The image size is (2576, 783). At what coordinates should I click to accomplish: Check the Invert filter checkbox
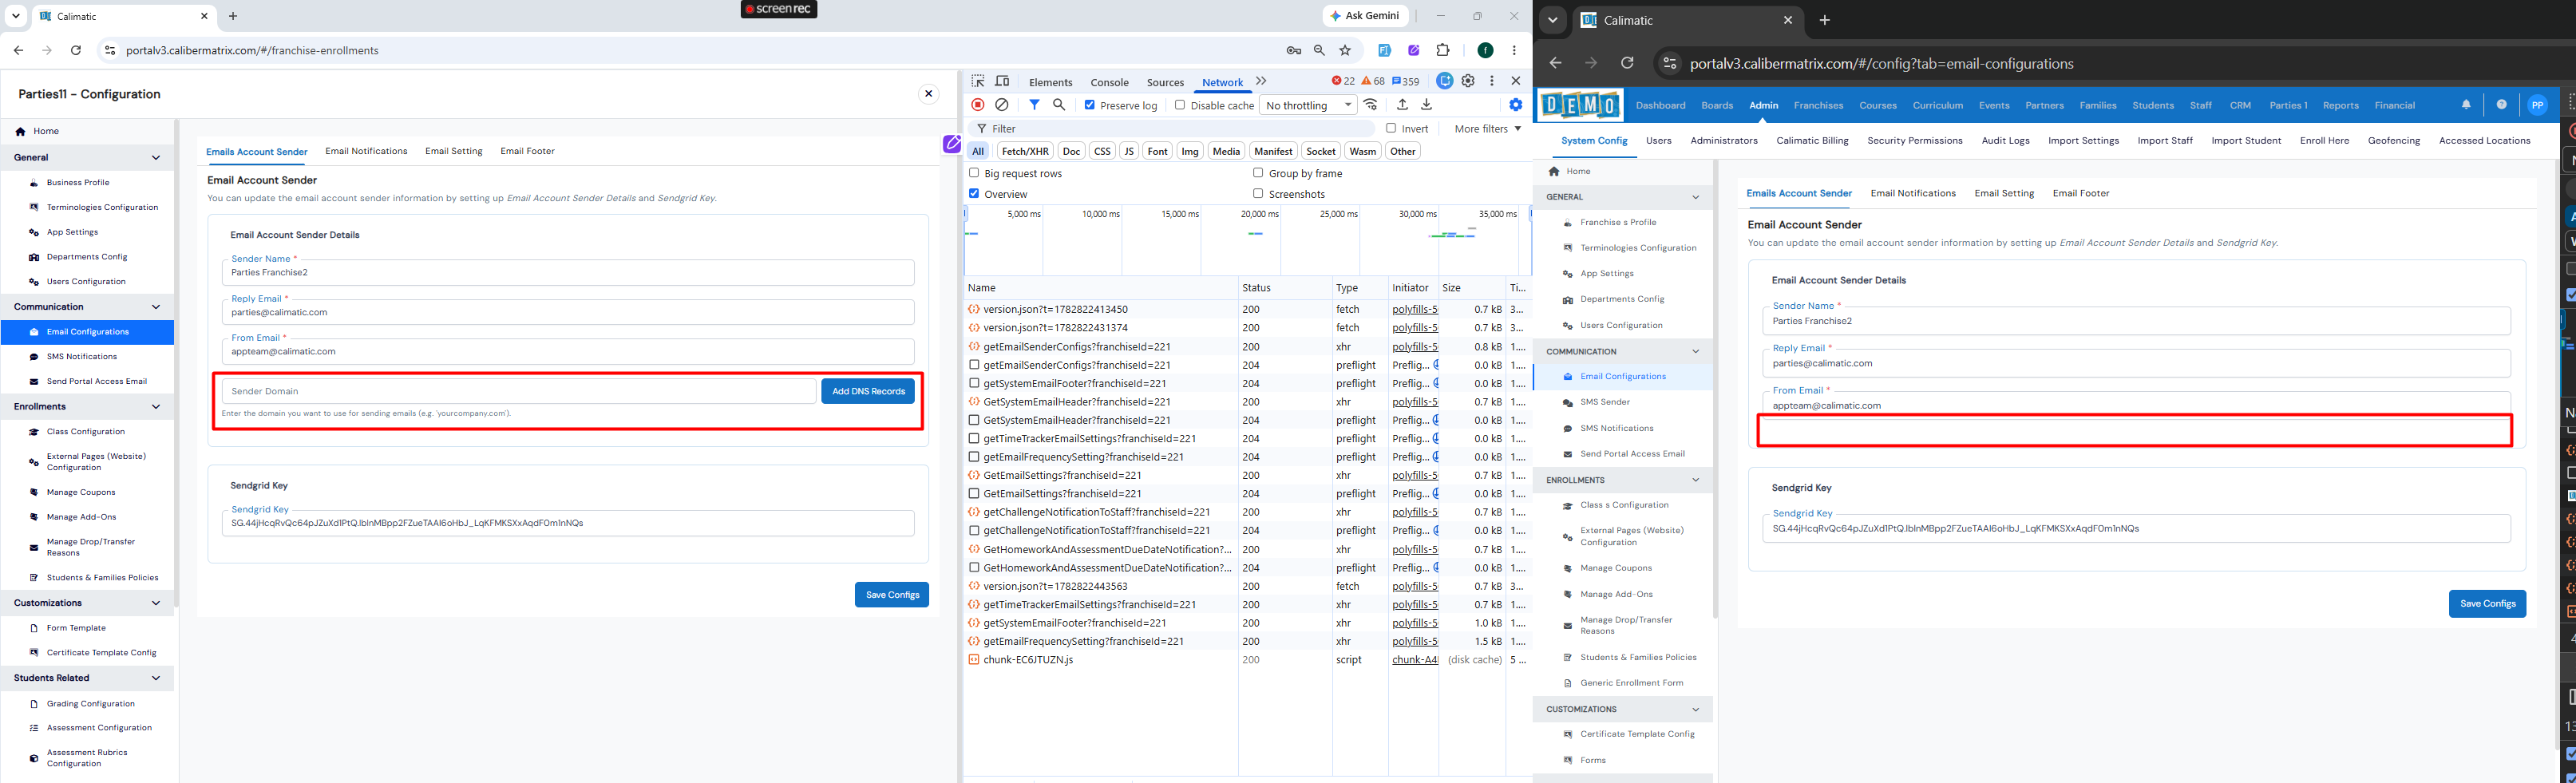(1391, 128)
